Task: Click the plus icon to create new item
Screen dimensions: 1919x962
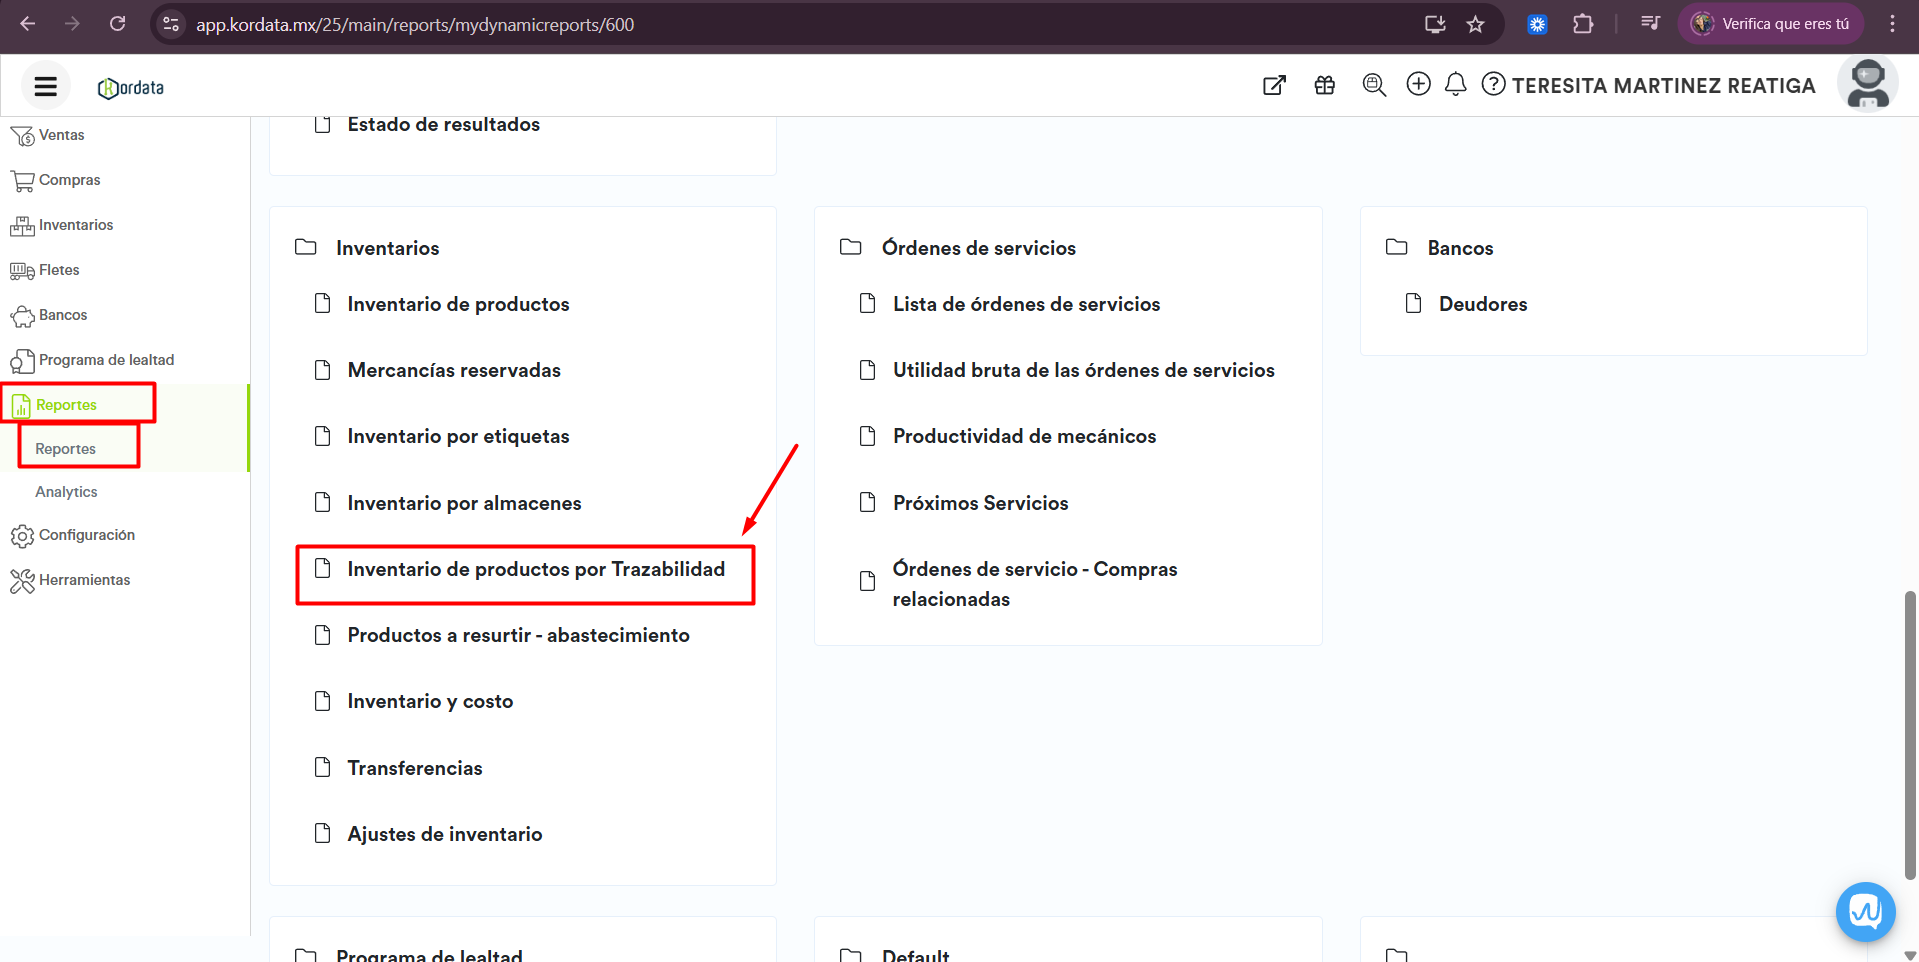Action: pyautogui.click(x=1418, y=85)
